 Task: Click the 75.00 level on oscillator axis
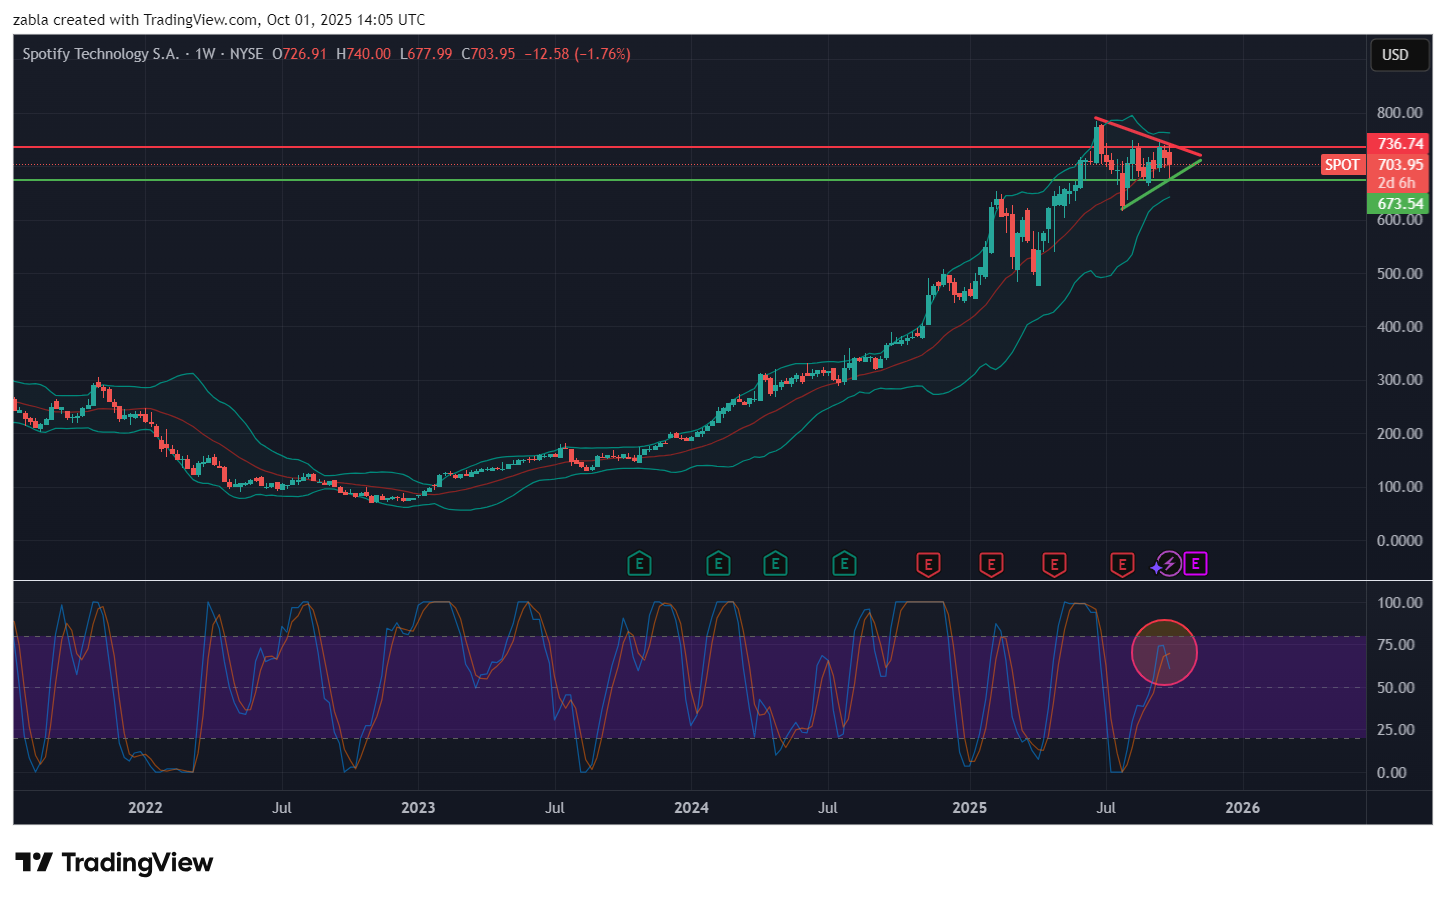(x=1395, y=645)
